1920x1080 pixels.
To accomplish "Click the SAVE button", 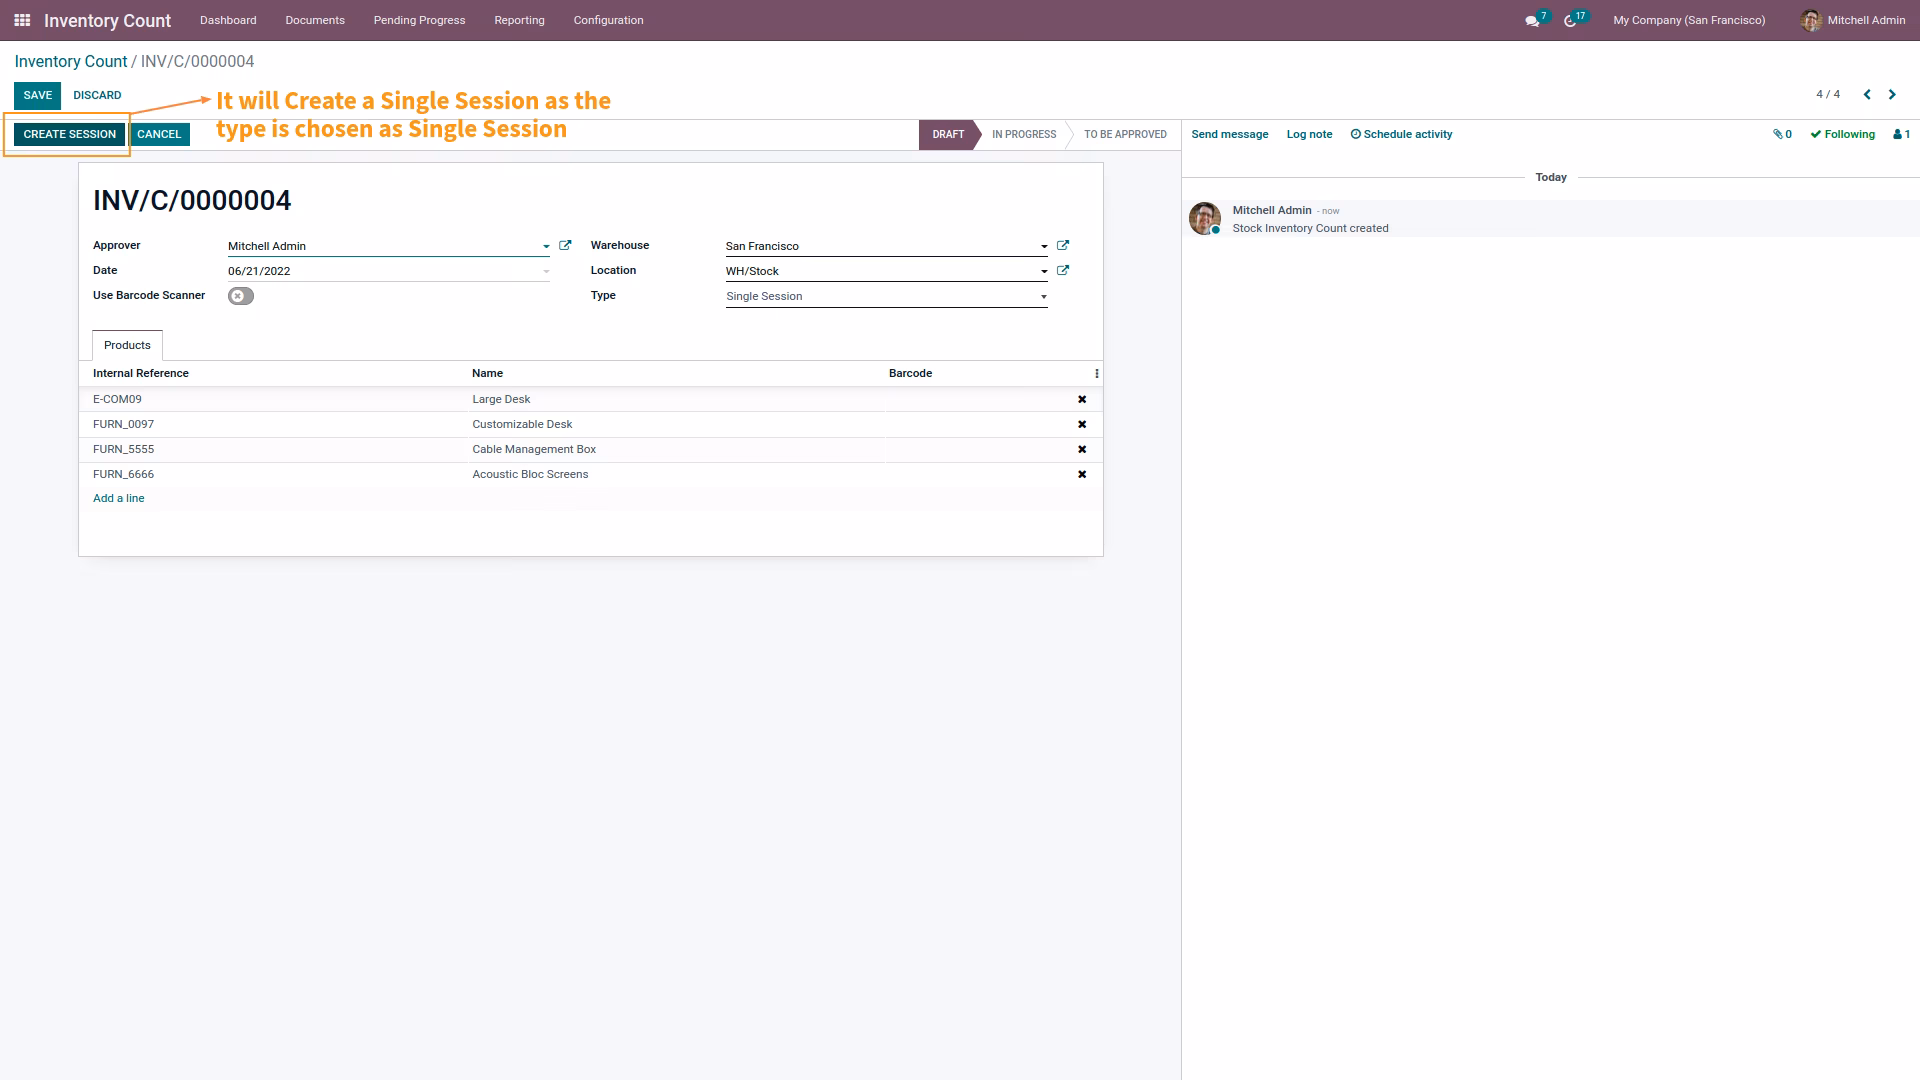I will click(38, 95).
